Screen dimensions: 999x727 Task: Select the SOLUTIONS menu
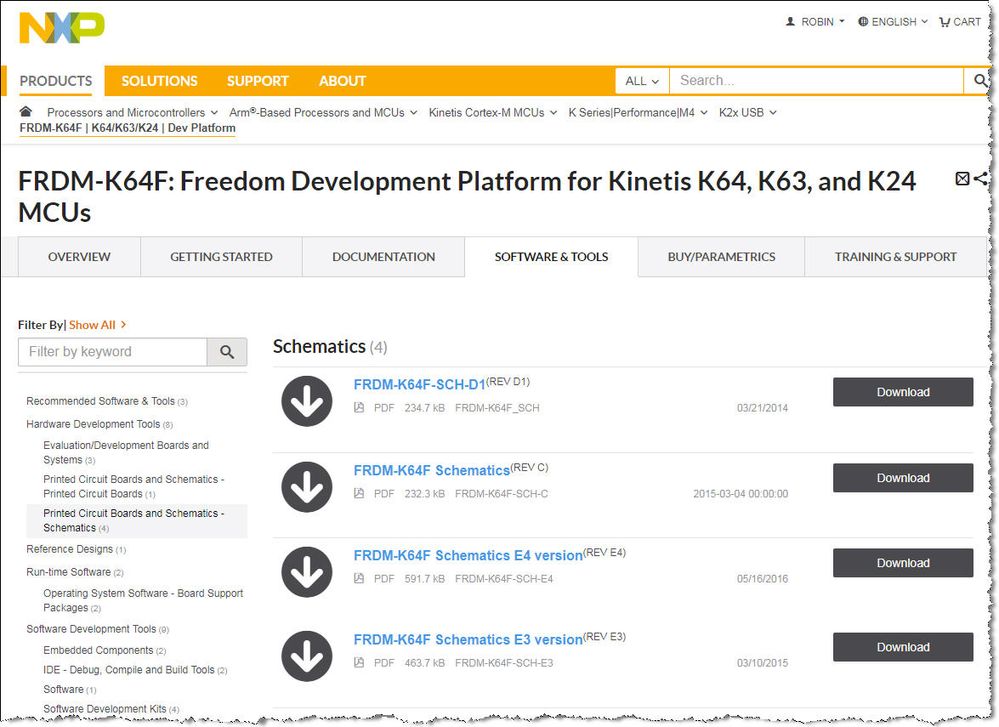(x=159, y=81)
